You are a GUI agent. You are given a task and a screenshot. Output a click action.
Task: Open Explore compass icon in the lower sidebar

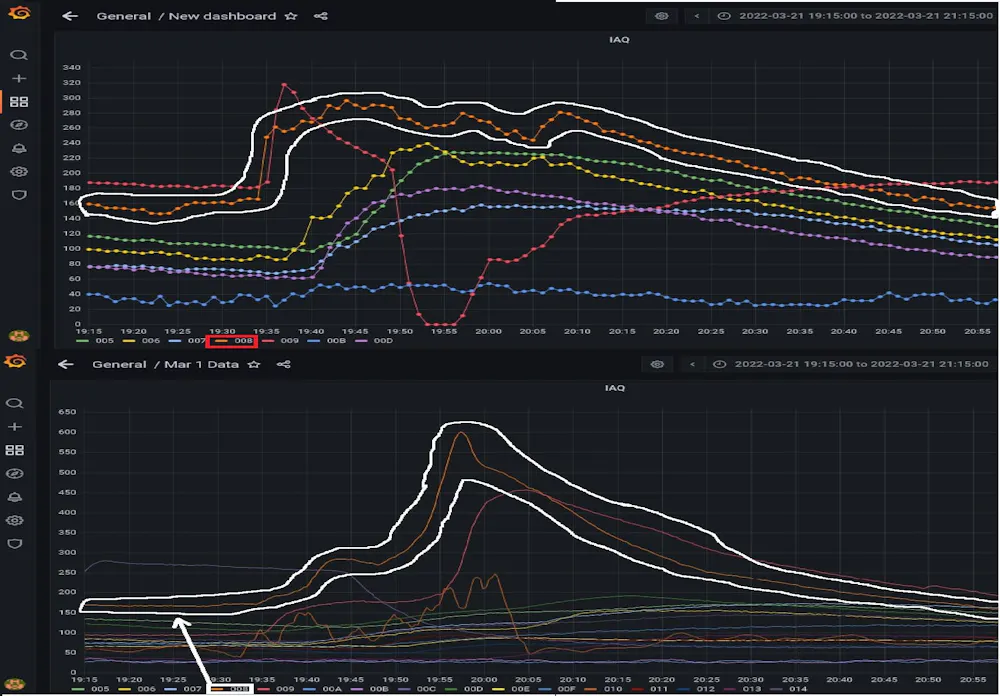15,473
